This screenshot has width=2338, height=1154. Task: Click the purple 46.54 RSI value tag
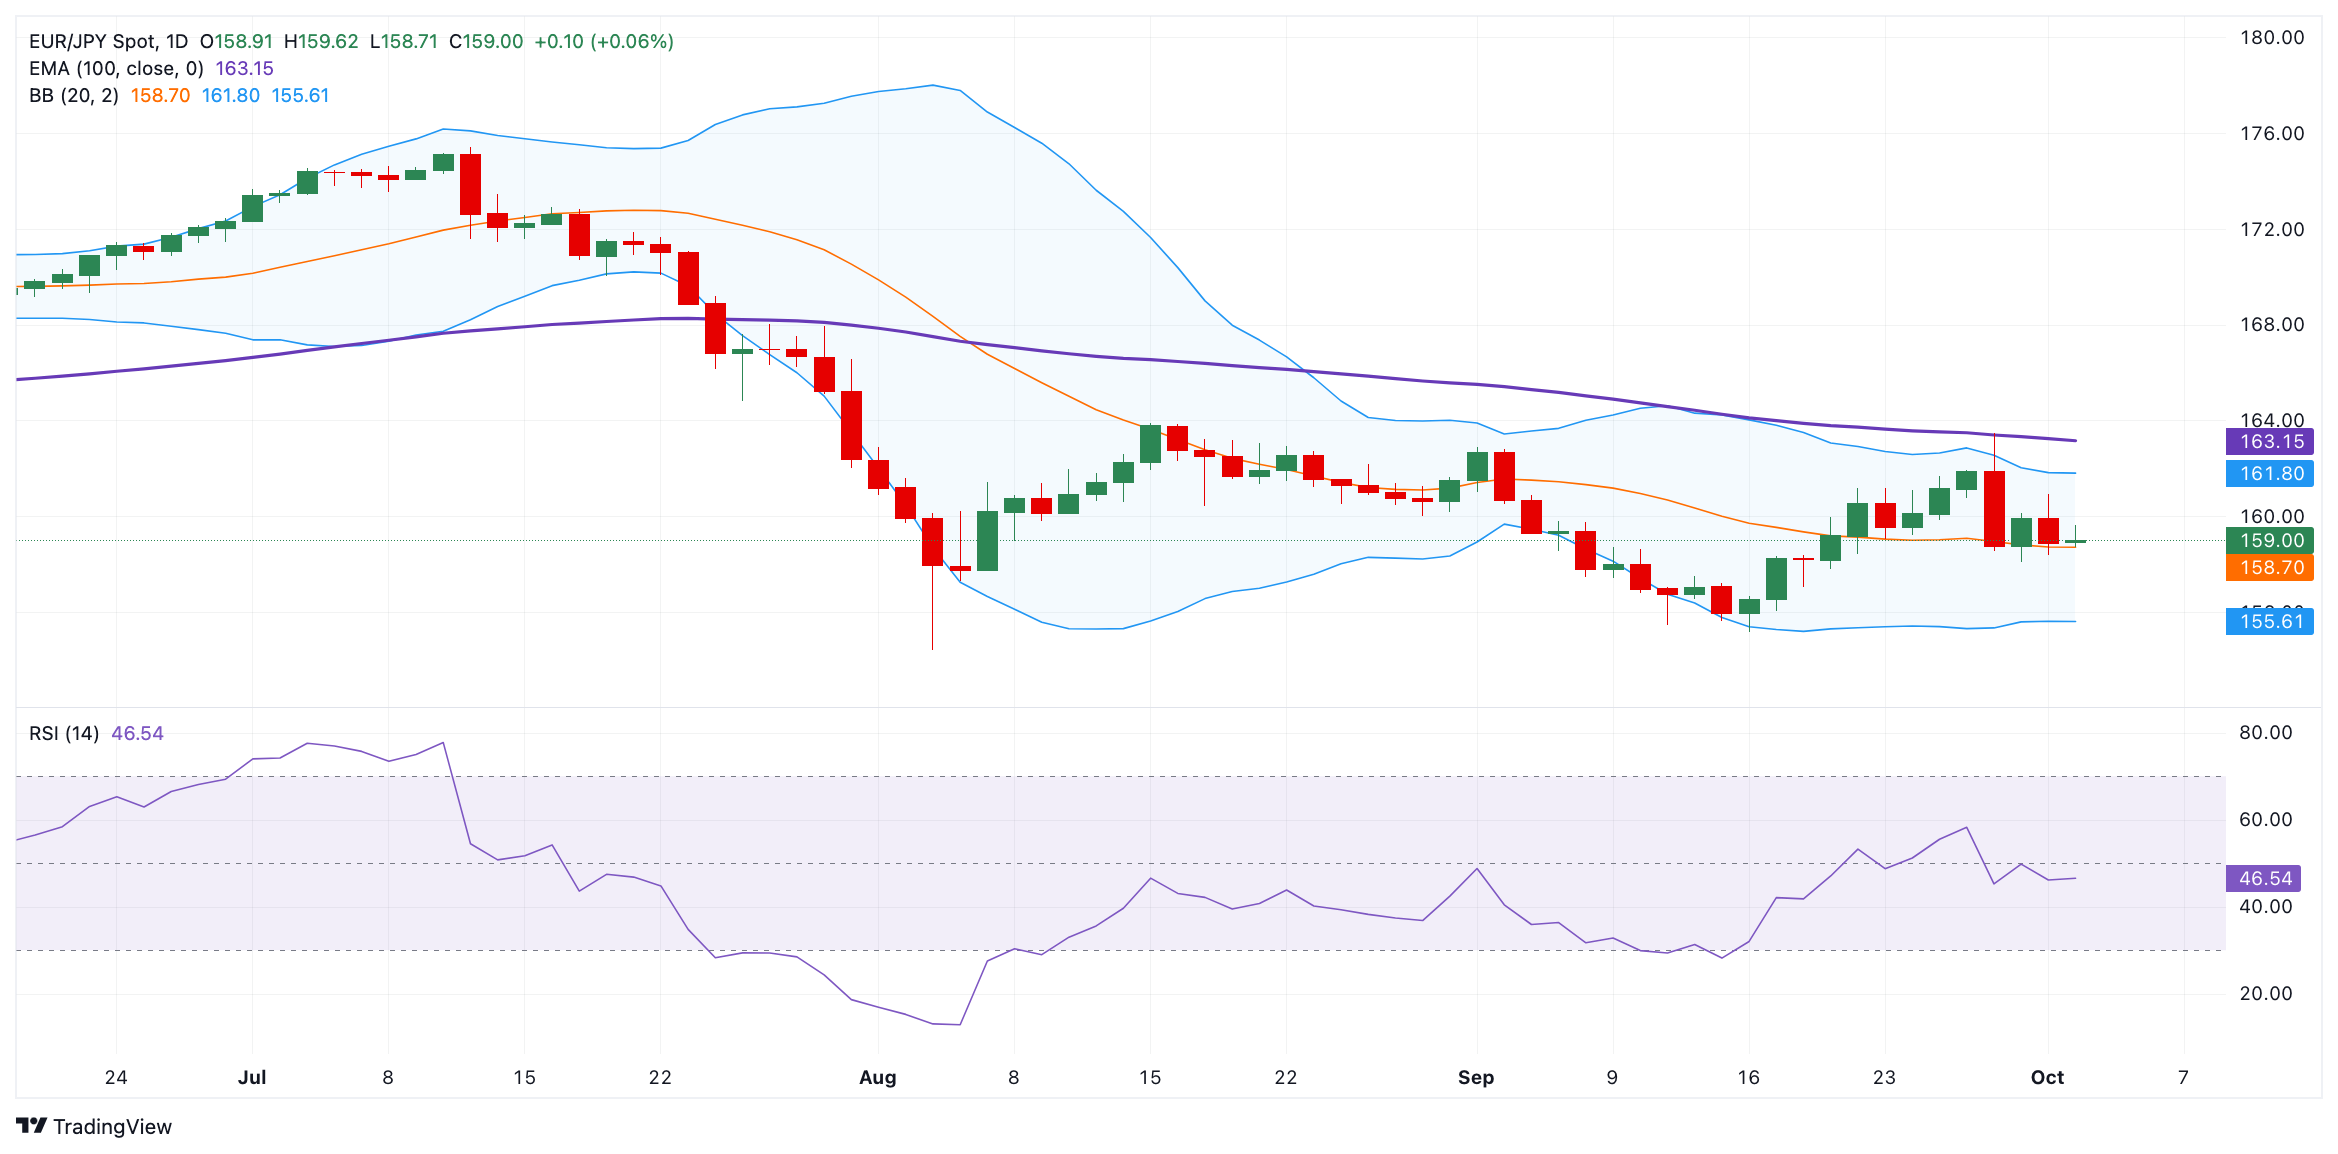pyautogui.click(x=2263, y=878)
